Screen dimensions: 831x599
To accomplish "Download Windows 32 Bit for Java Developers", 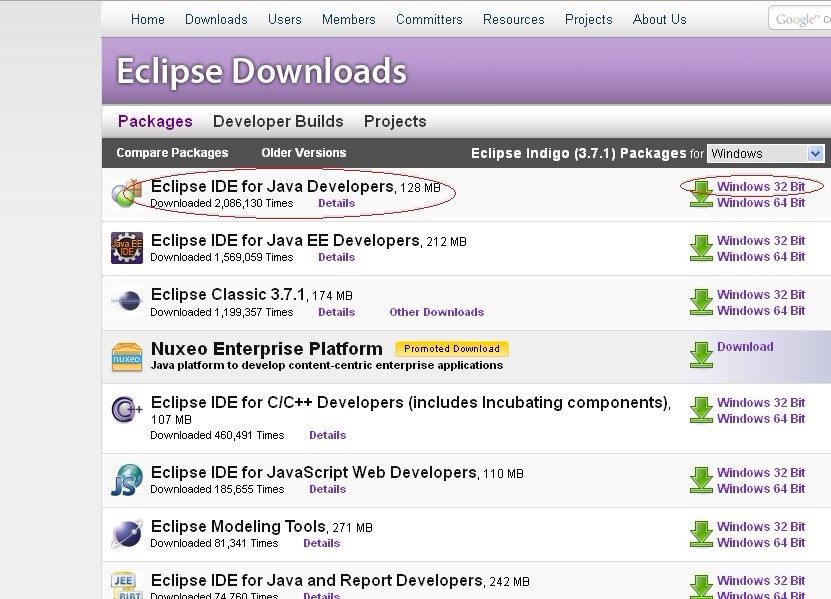I will (761, 187).
